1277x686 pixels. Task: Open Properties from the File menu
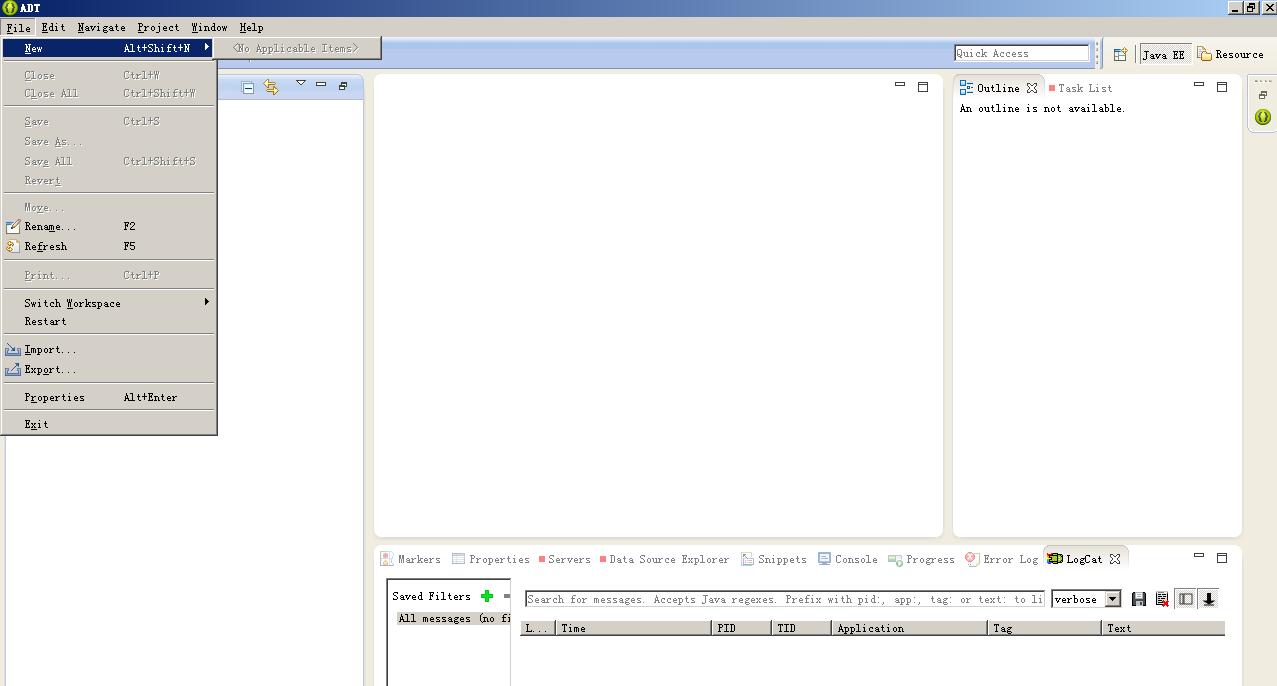108,398
